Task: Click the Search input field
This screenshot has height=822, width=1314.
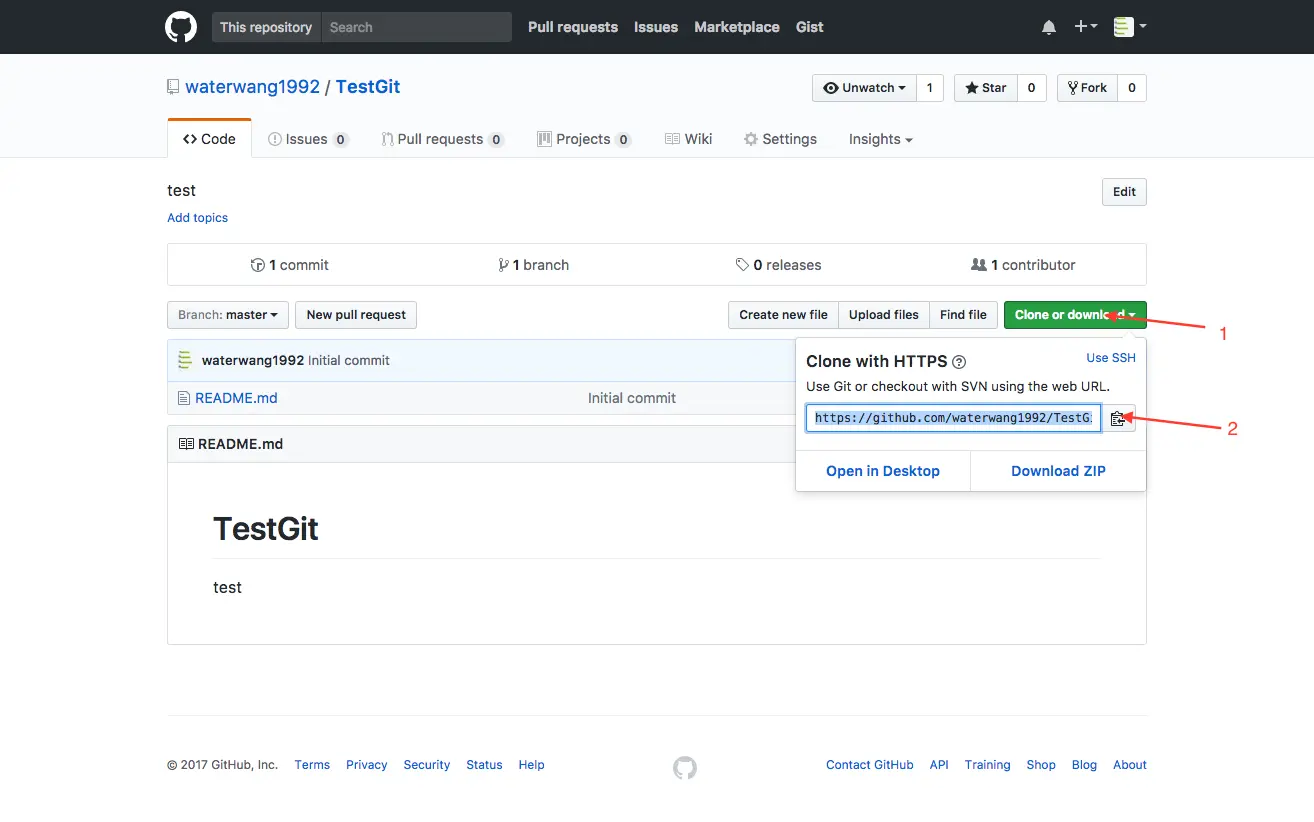Action: point(416,27)
